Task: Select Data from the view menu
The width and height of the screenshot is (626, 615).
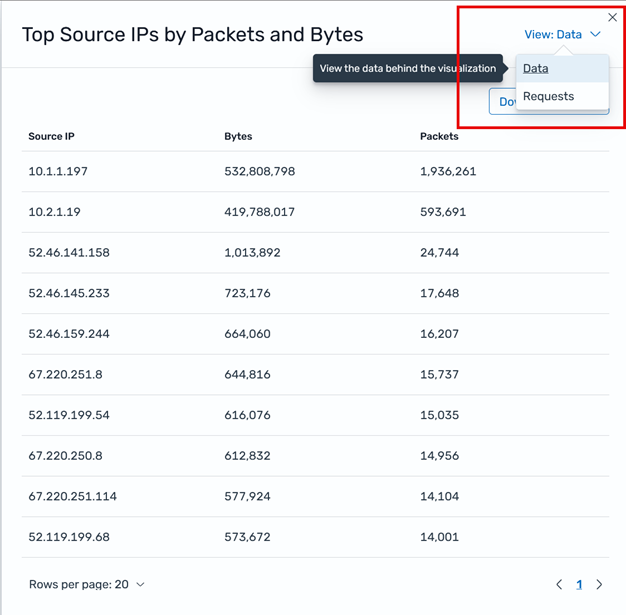Action: click(x=562, y=68)
